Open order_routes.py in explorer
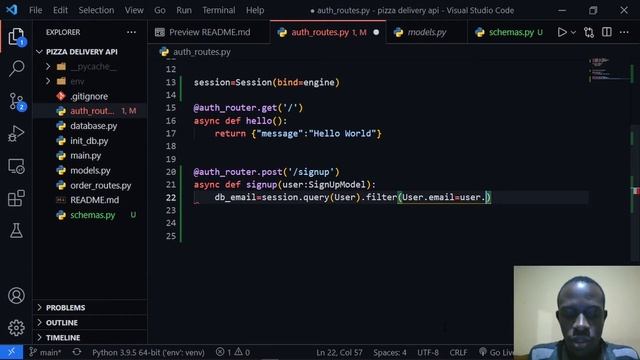 coord(90,185)
